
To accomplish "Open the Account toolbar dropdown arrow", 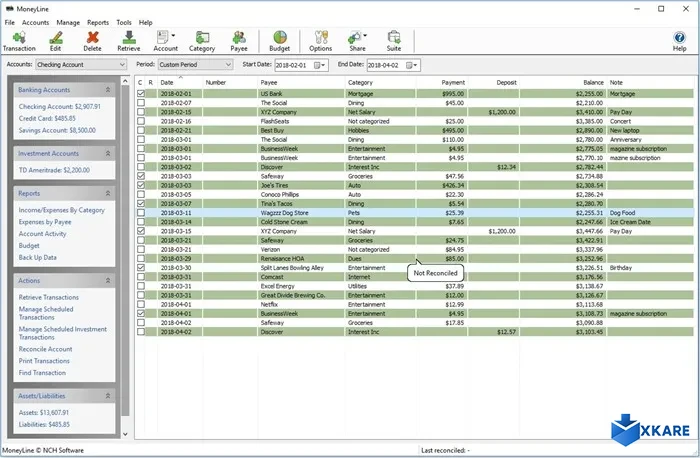I will [173, 35].
